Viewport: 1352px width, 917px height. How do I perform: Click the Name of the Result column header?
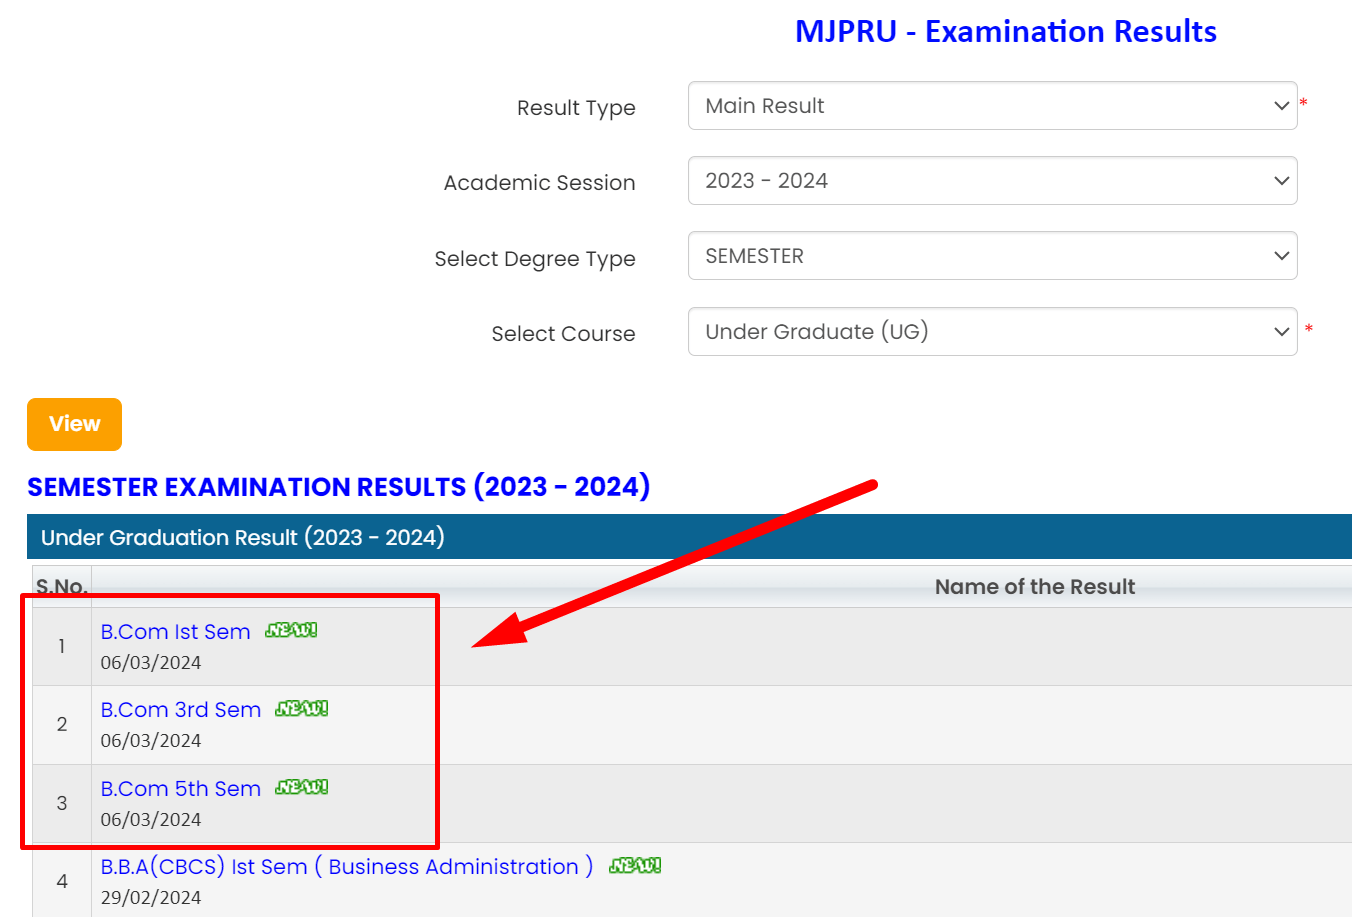click(1035, 587)
